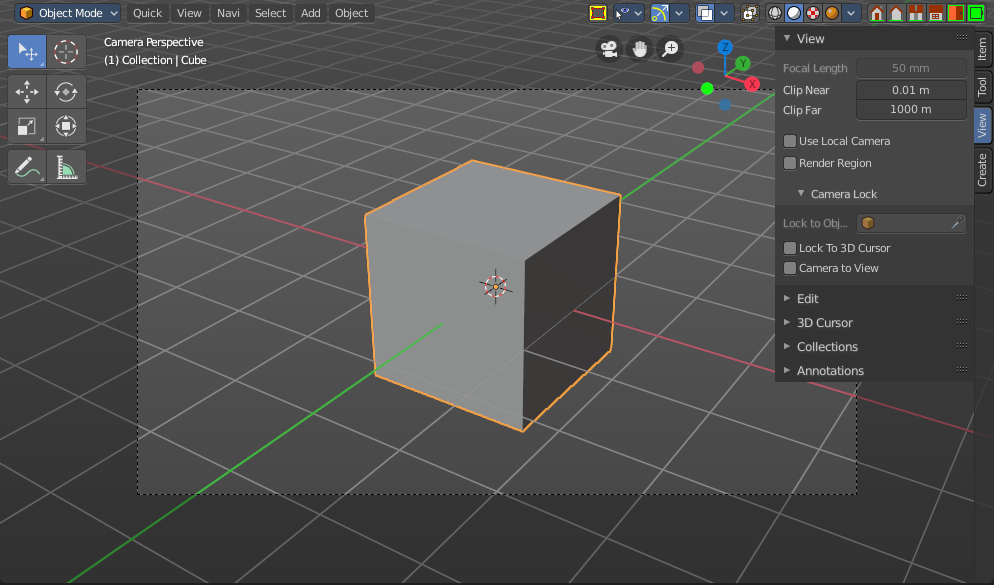Enable Use Local Camera checkbox
The image size is (994, 585).
pos(790,141)
